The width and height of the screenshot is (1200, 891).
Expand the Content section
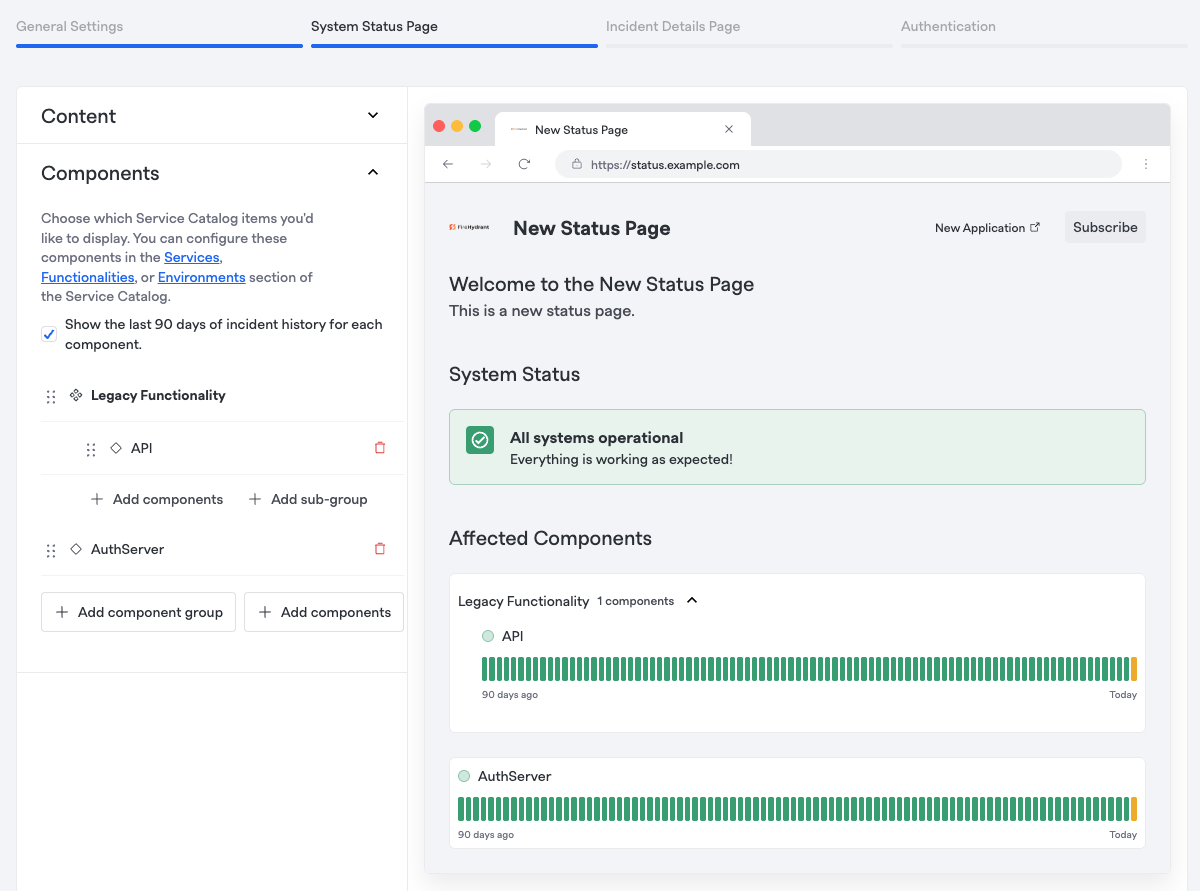373,116
